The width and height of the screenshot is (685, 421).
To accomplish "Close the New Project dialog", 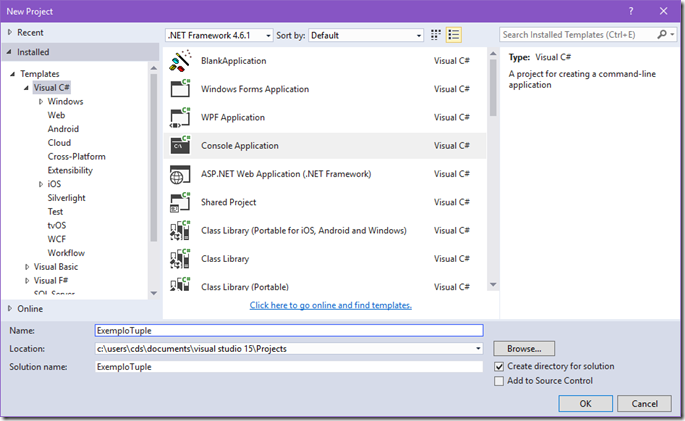I will click(664, 11).
